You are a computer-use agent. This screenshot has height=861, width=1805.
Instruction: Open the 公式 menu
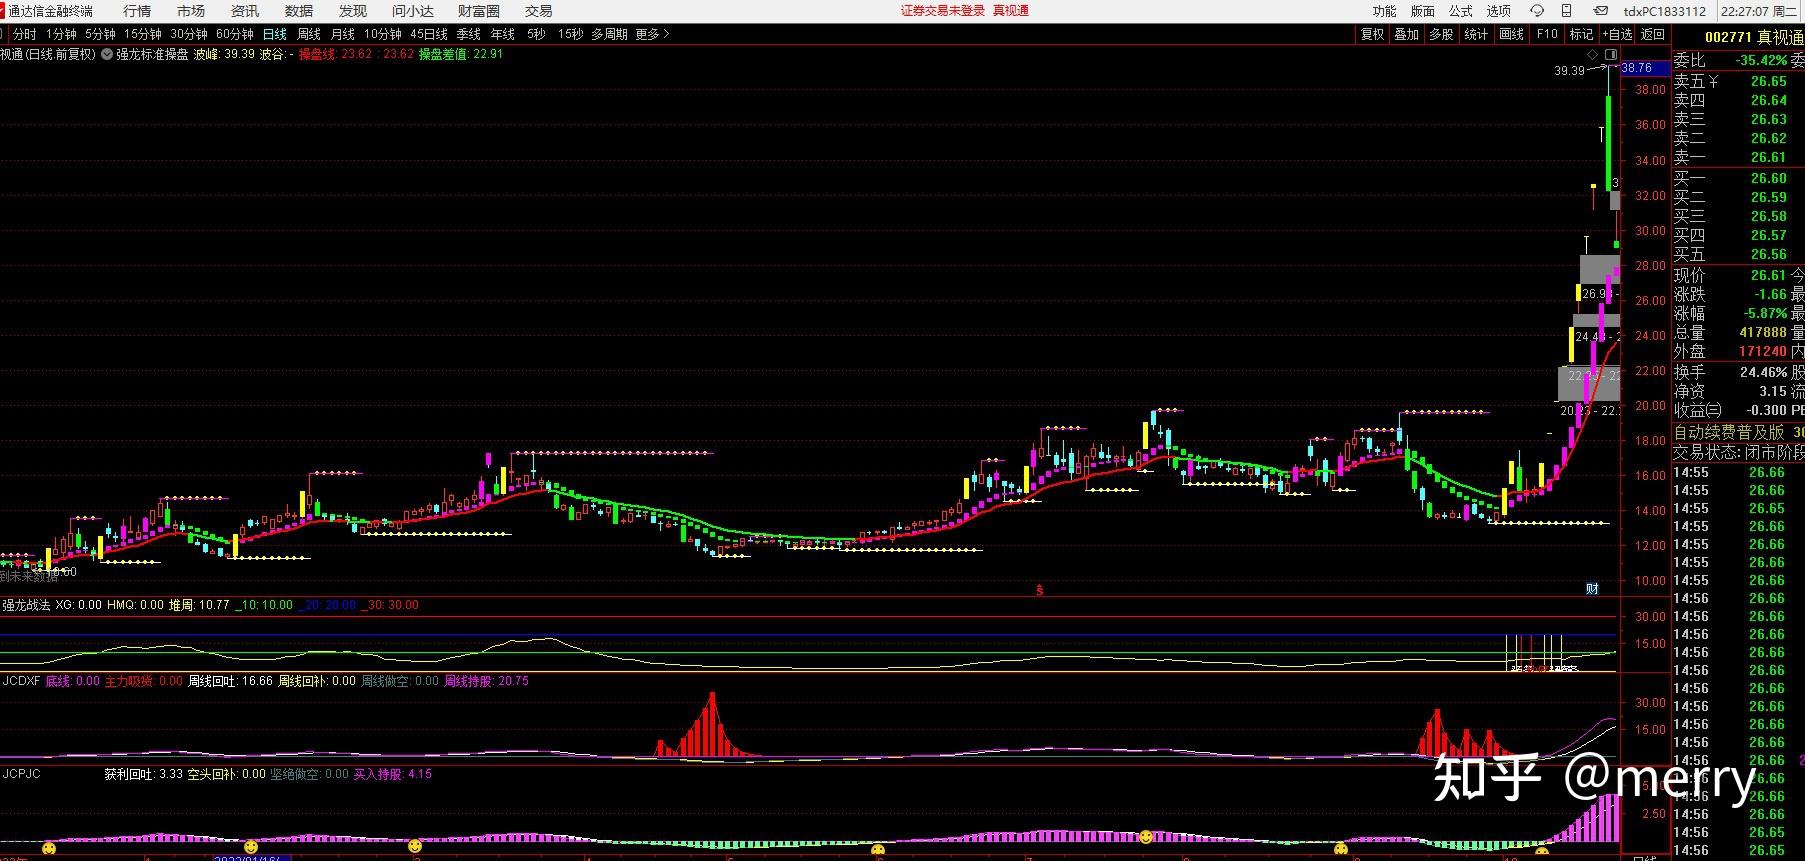[1461, 11]
